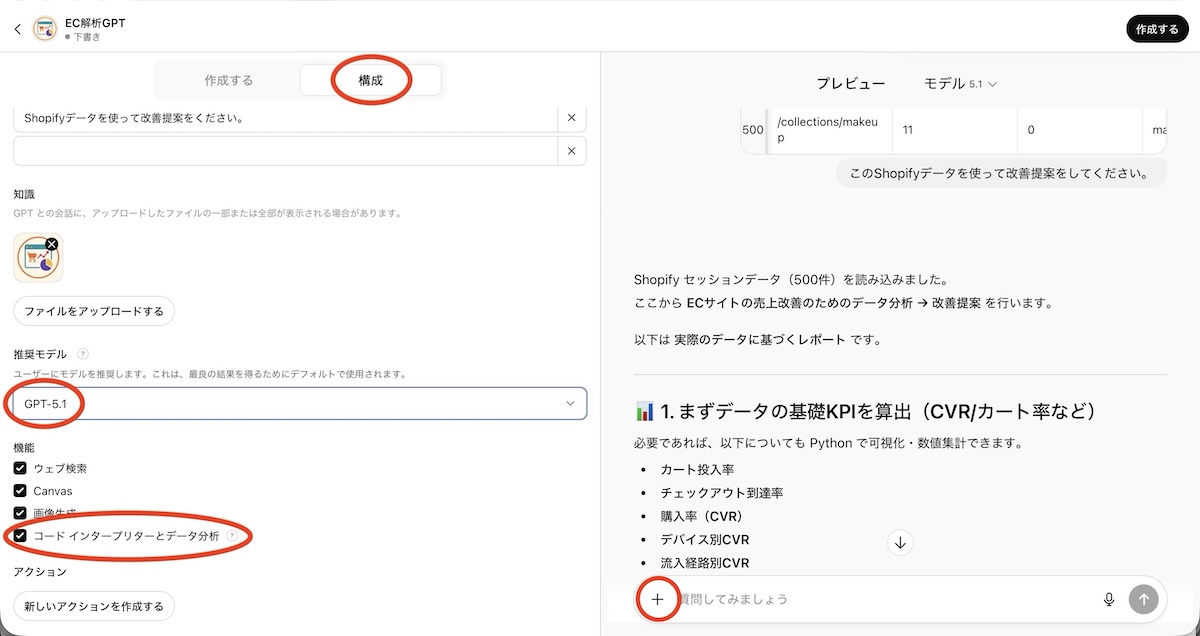The image size is (1200, 636).
Task: Clear the Shopify conversation starter with its X
Action: [x=571, y=117]
